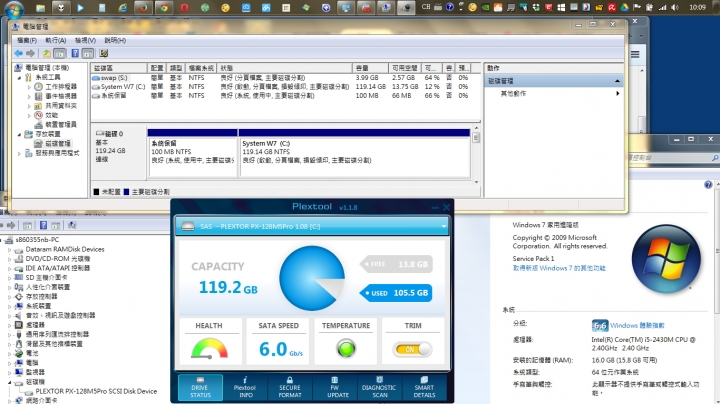
Task: Toggle the console tree toolbar button
Action: click(59, 53)
